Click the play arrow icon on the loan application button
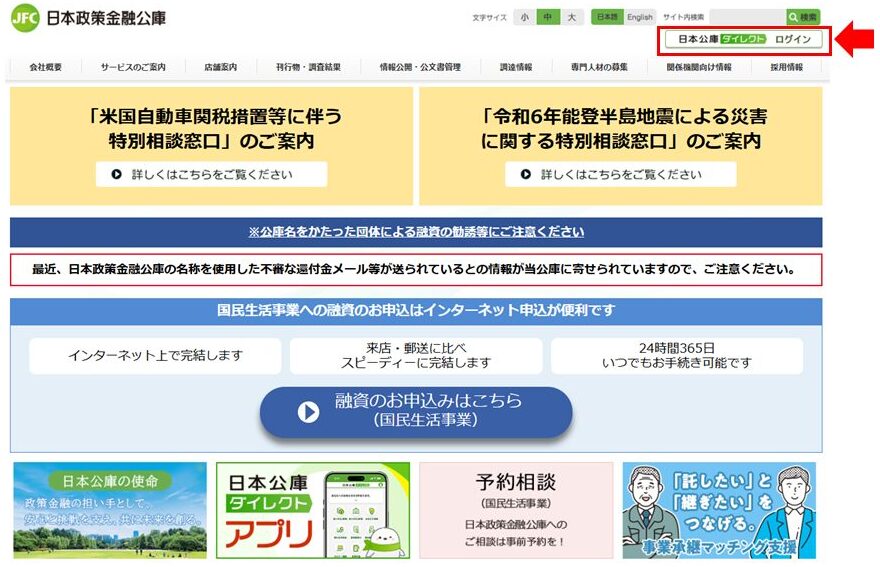 click(x=308, y=411)
